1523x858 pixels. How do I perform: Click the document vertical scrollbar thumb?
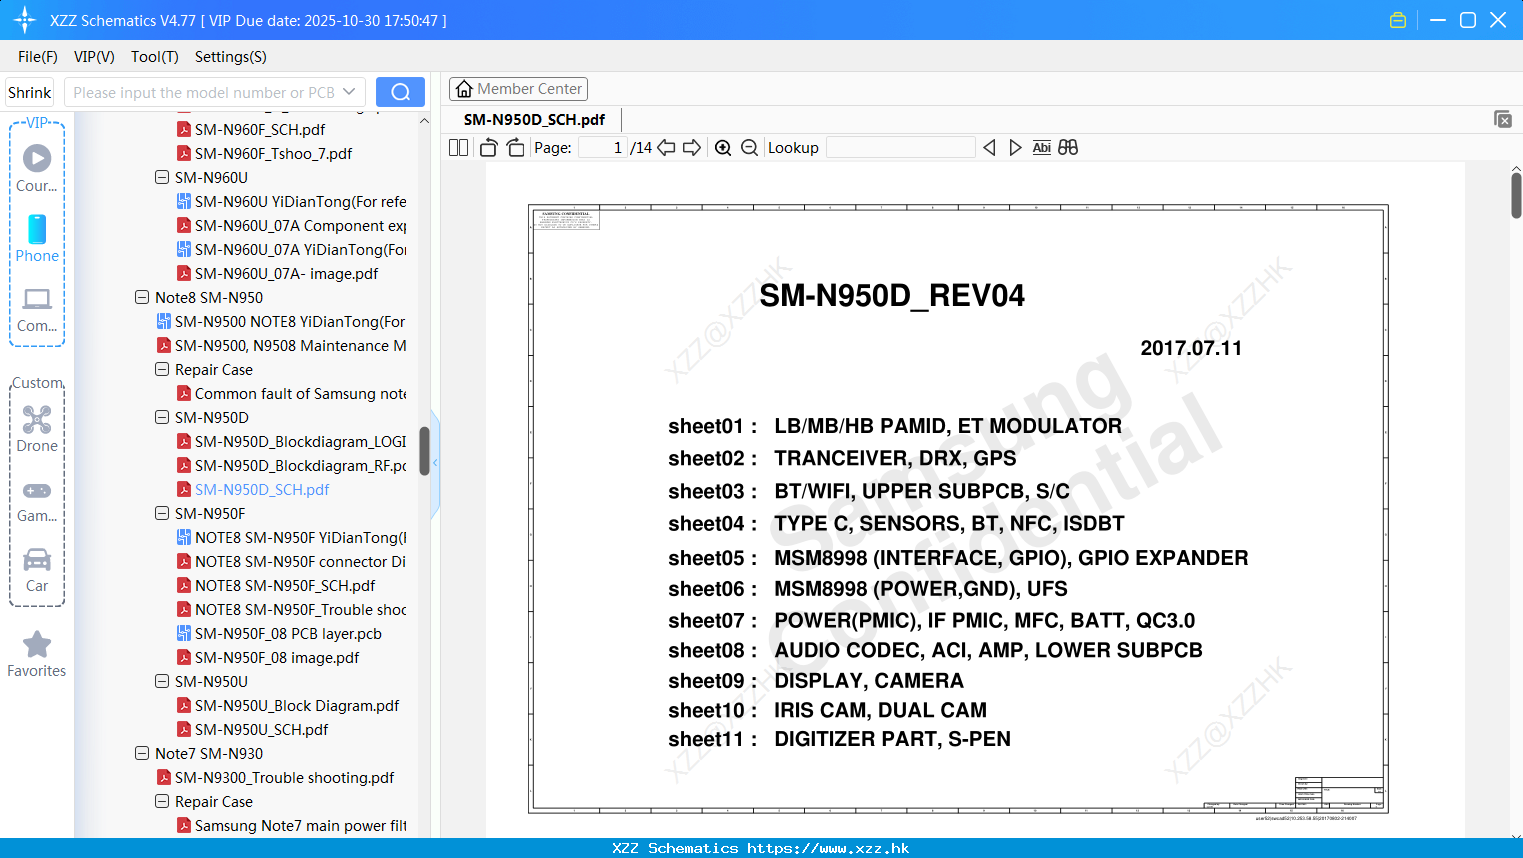tap(1516, 195)
